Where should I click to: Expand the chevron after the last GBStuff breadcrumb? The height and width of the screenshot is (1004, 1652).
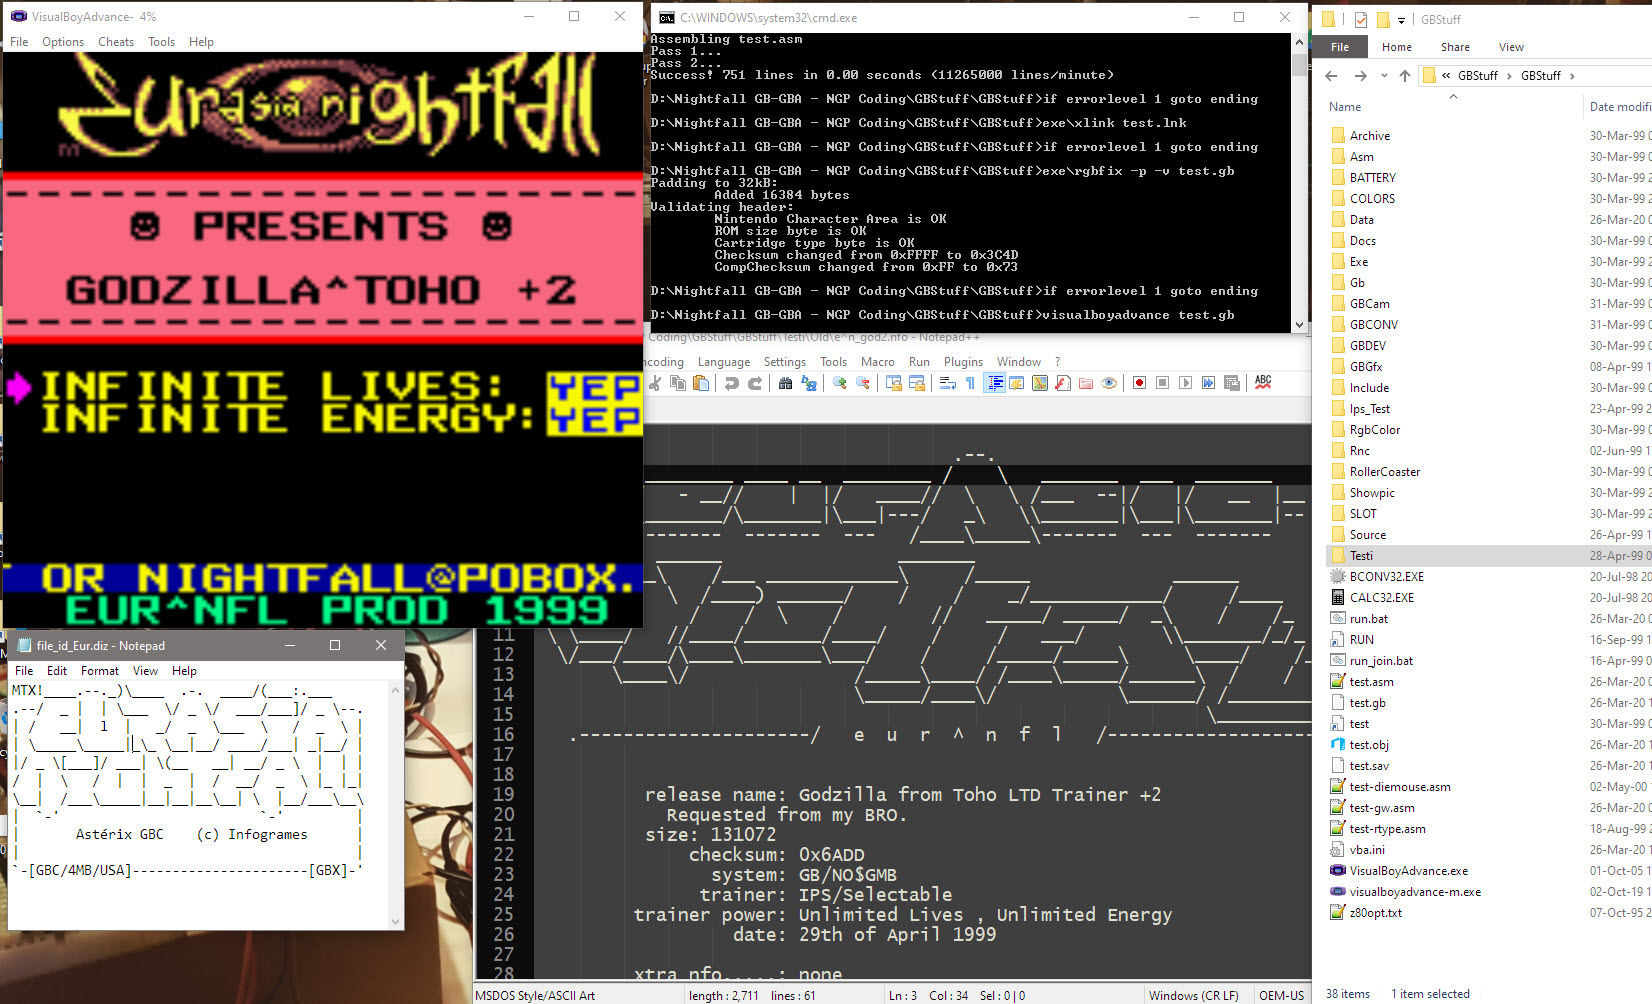coord(1572,76)
